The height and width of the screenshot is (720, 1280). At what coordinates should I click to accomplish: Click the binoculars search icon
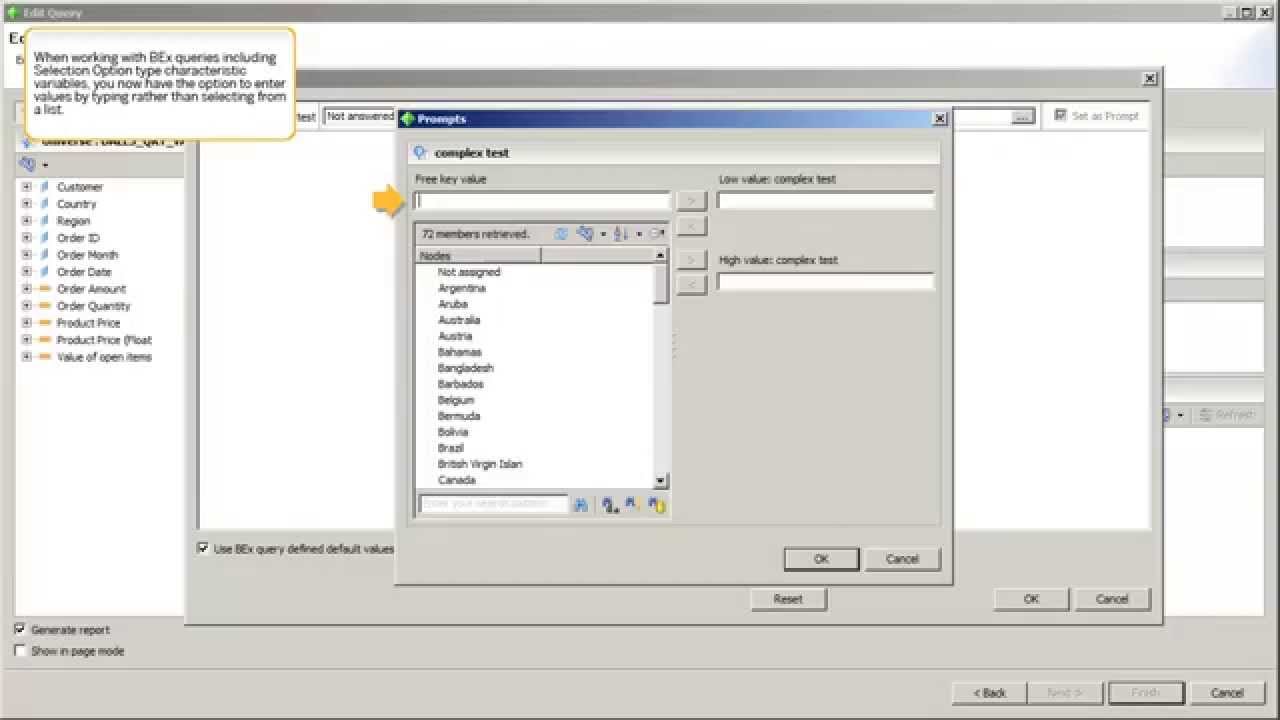pos(581,505)
